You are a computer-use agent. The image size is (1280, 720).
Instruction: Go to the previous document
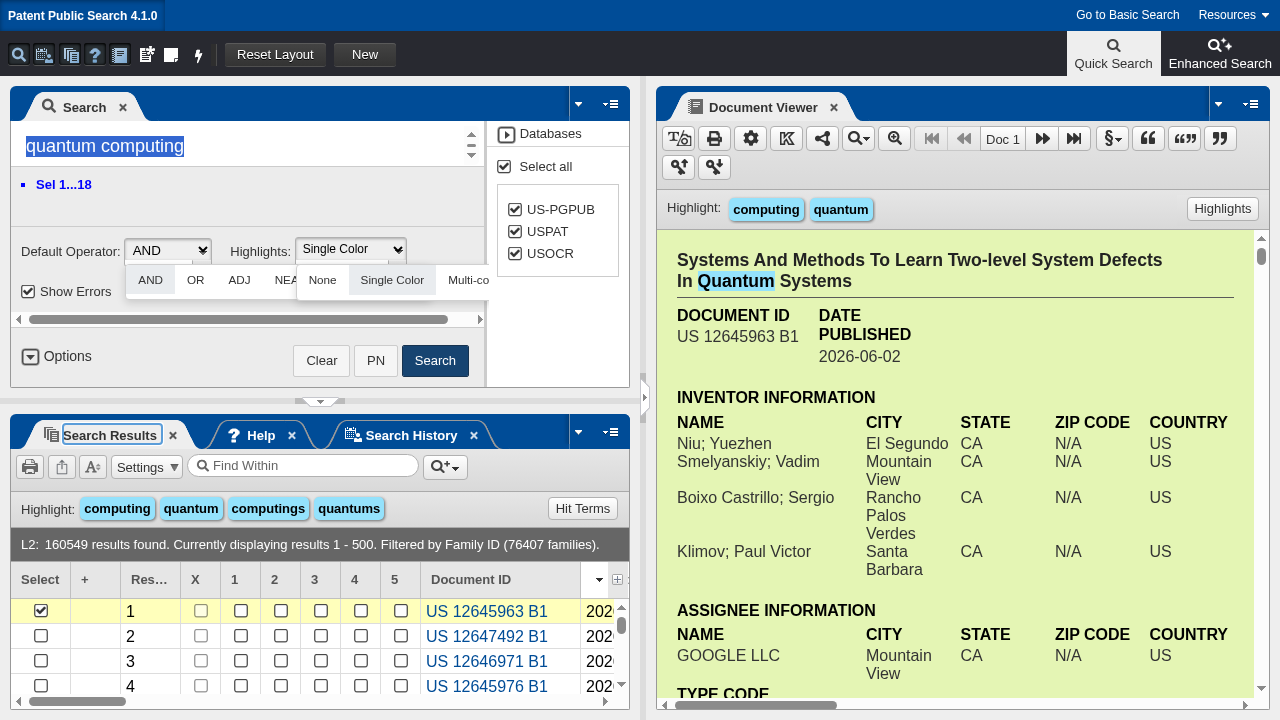point(964,138)
